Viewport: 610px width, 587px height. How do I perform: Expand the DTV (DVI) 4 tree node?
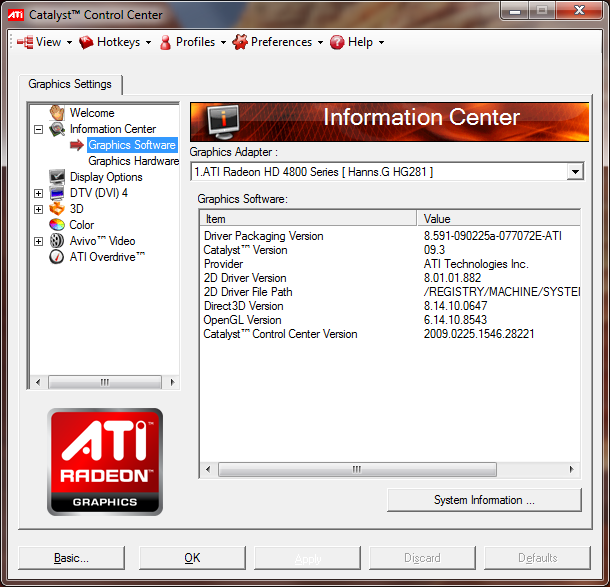pyautogui.click(x=38, y=193)
